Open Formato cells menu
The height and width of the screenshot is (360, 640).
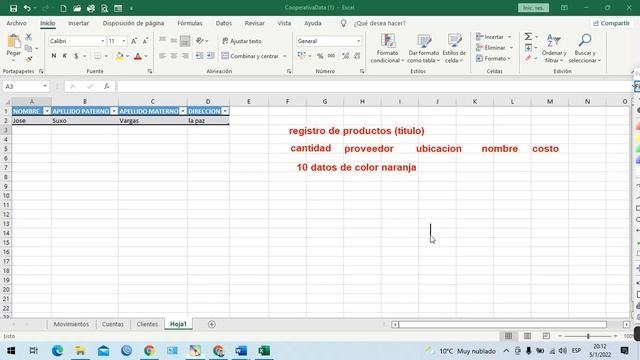point(493,59)
